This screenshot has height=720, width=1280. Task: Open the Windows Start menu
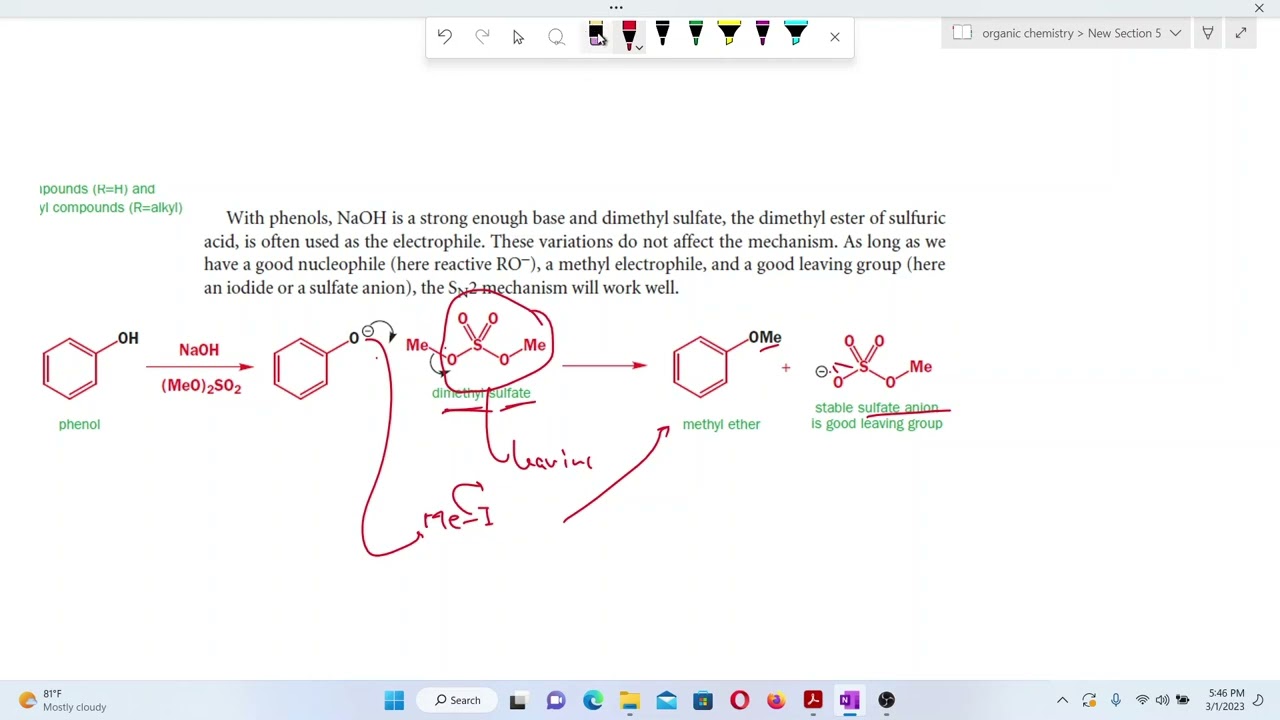pyautogui.click(x=394, y=700)
